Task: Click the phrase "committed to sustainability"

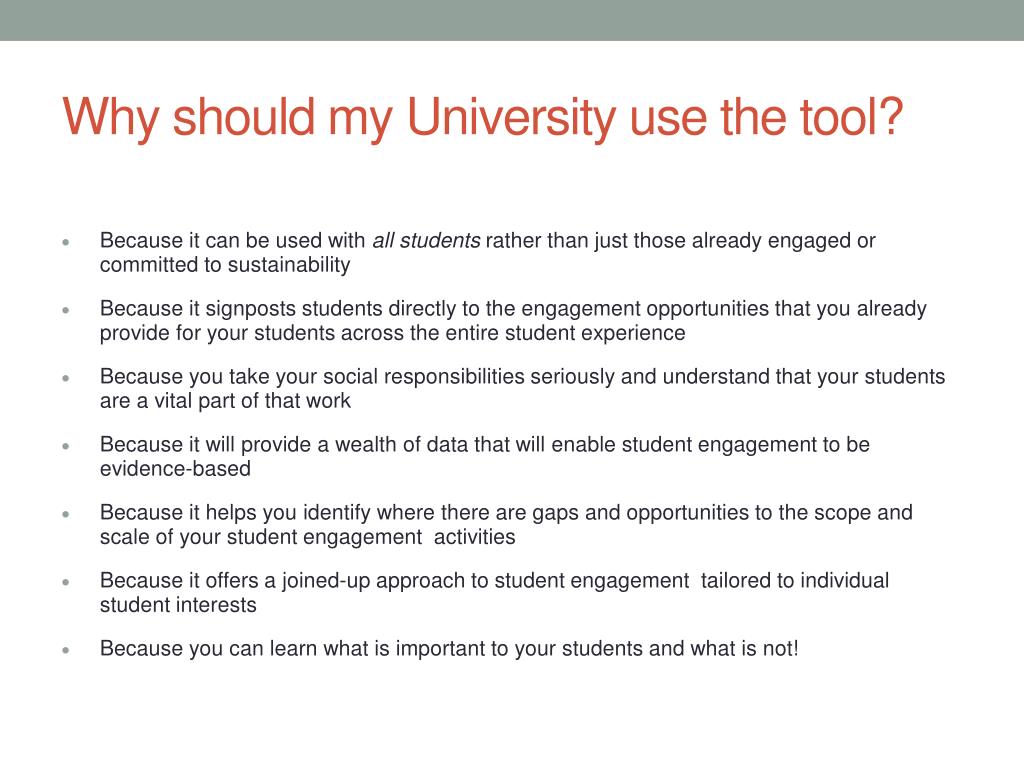Action: 225,264
